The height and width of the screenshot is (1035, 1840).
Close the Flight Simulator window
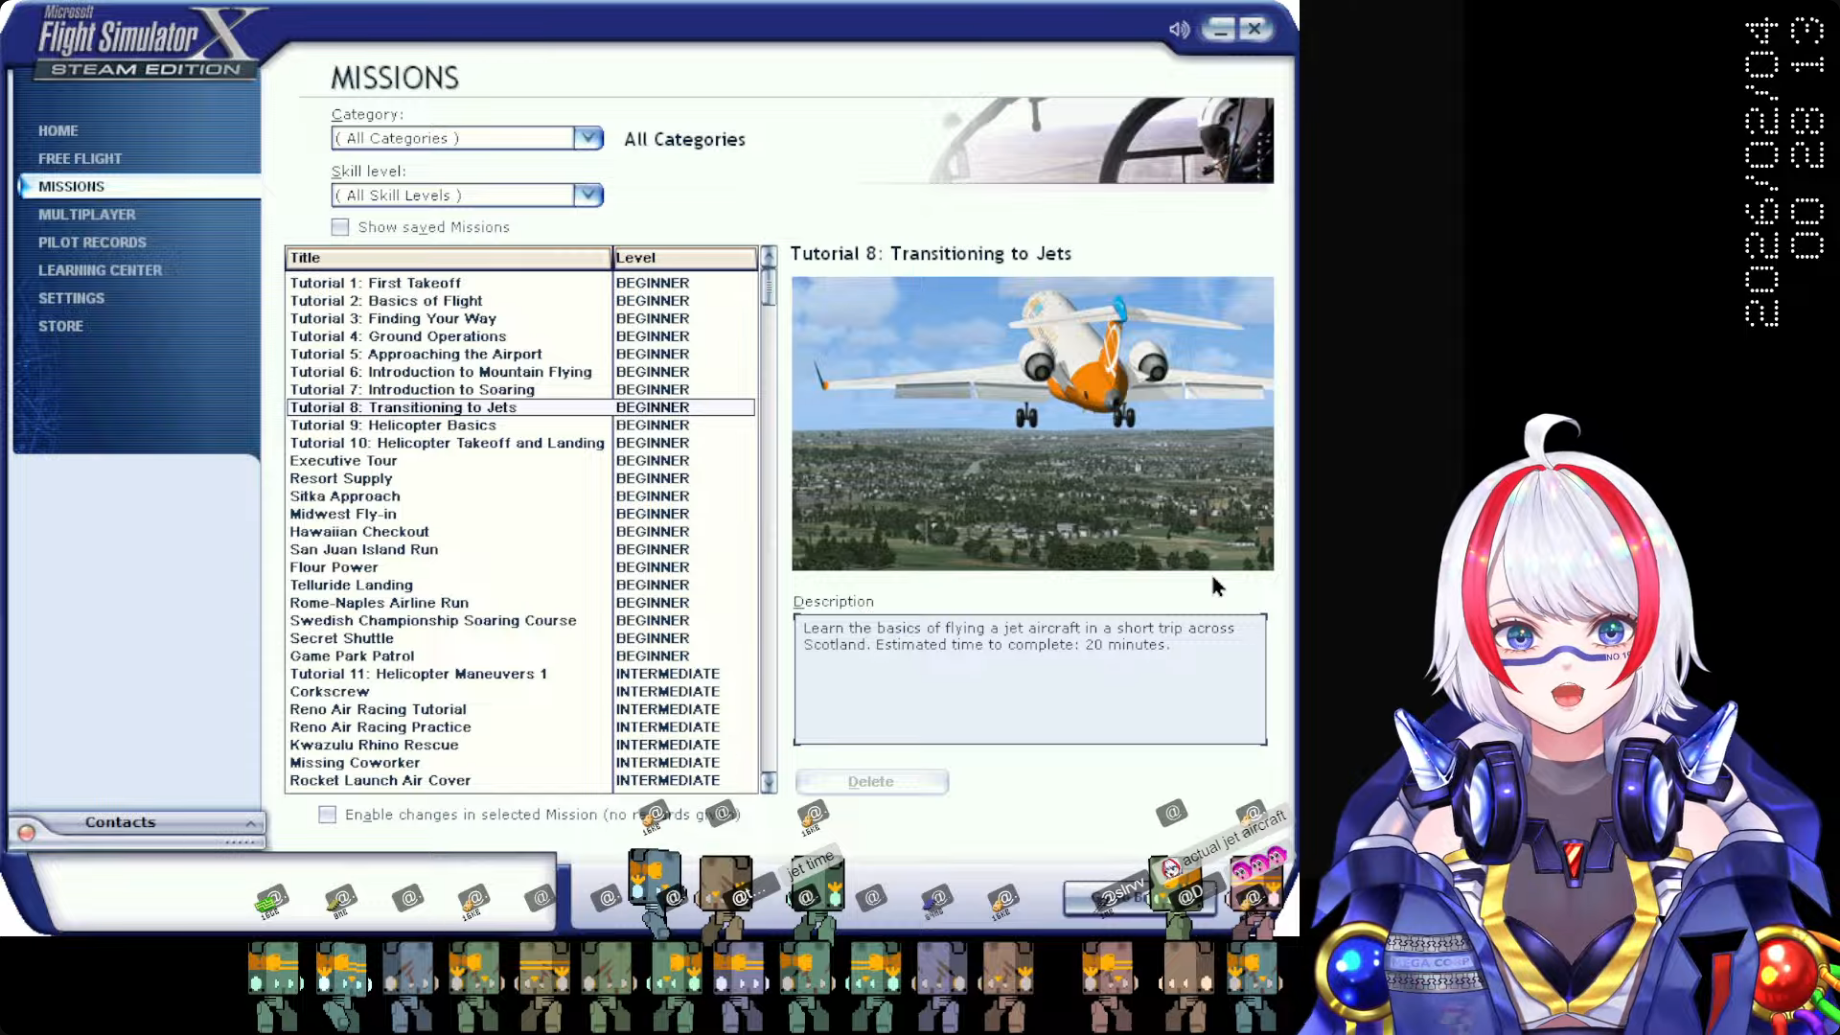coord(1254,29)
